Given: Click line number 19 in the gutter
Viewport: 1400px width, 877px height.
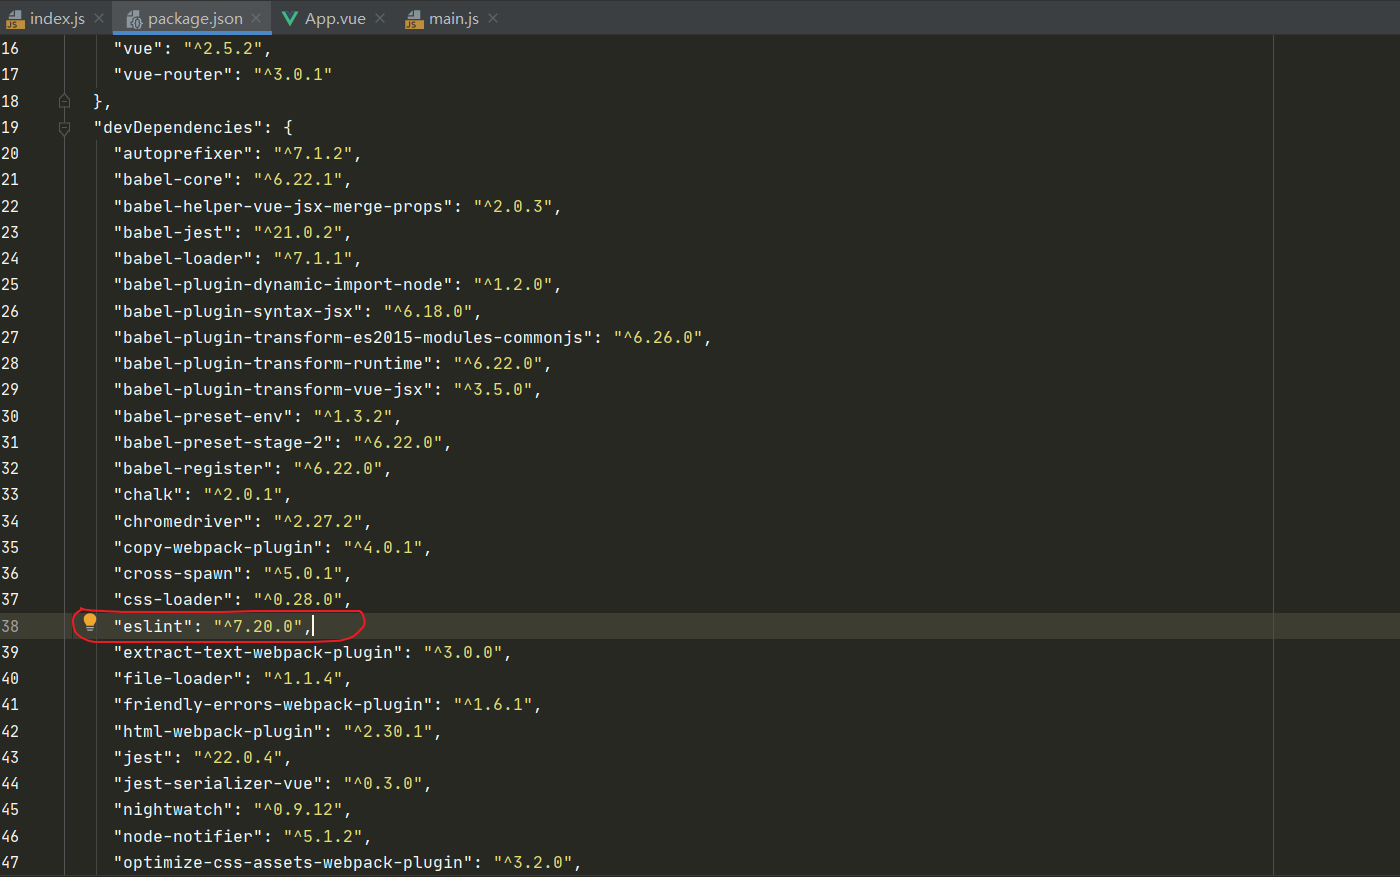Looking at the screenshot, I should [10, 127].
